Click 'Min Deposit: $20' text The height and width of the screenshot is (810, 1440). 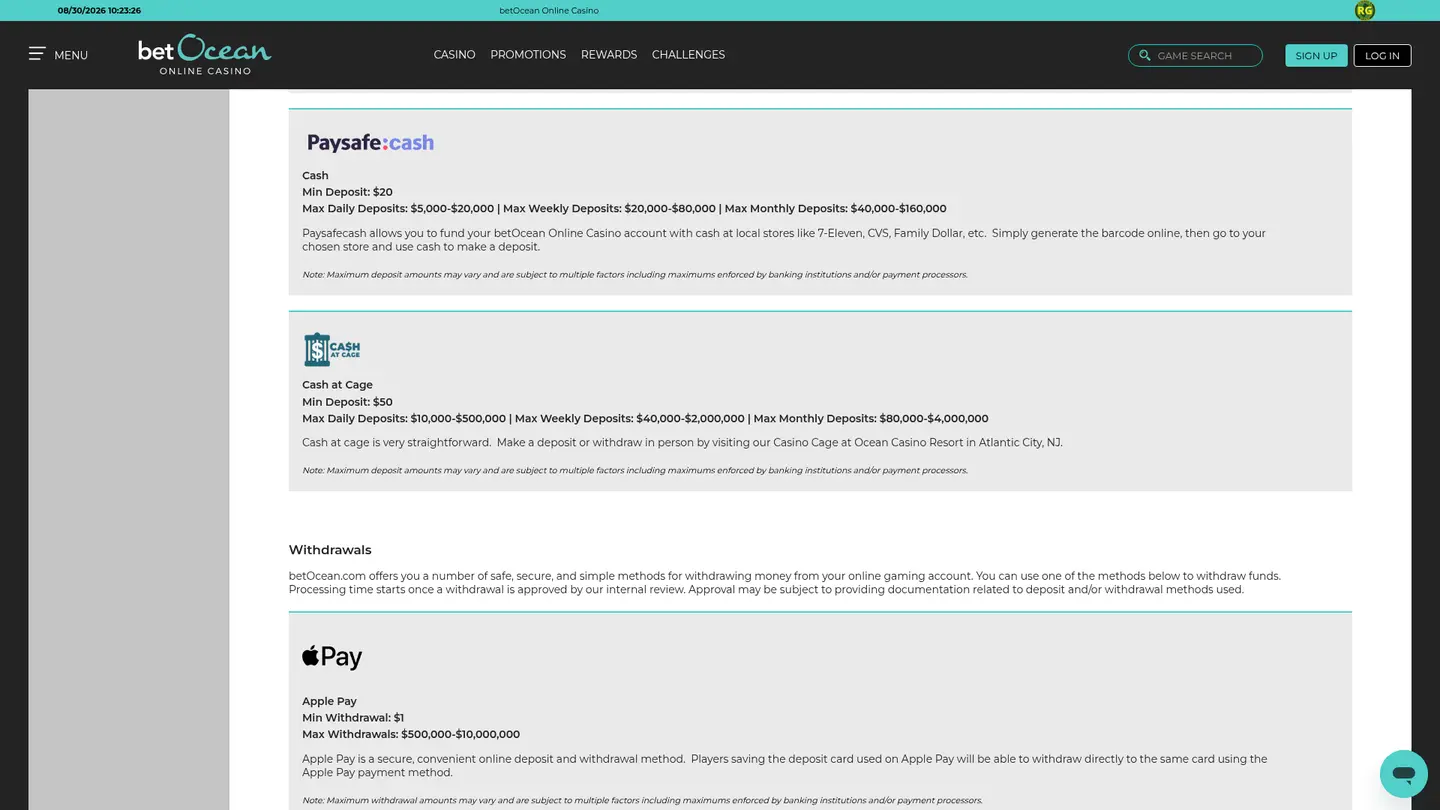click(347, 192)
